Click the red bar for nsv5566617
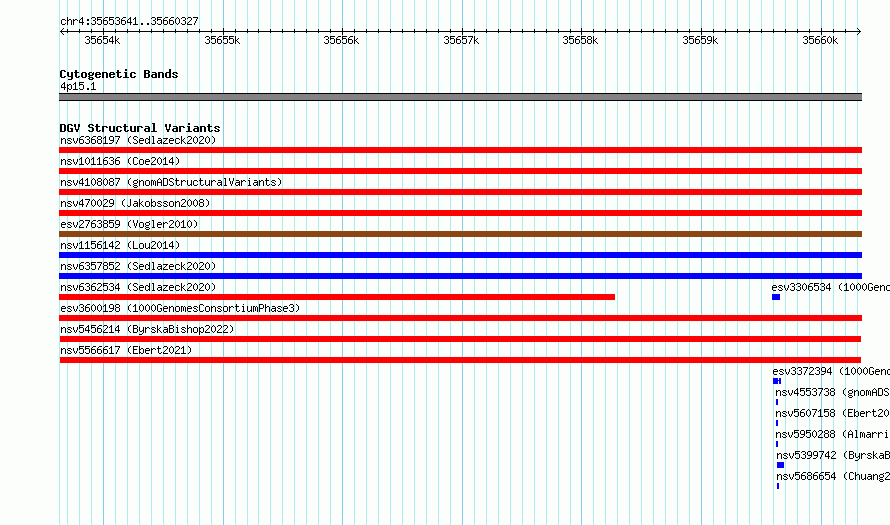 coord(460,360)
